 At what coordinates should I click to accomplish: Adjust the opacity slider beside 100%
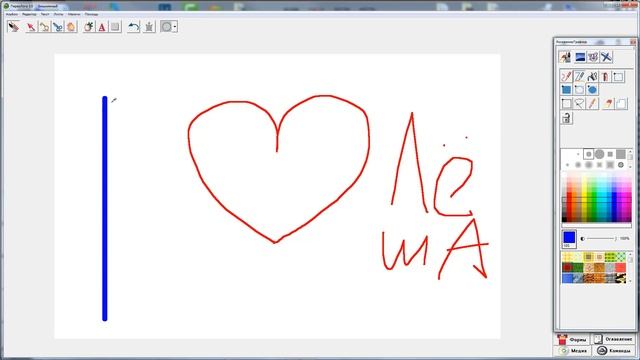tap(601, 238)
